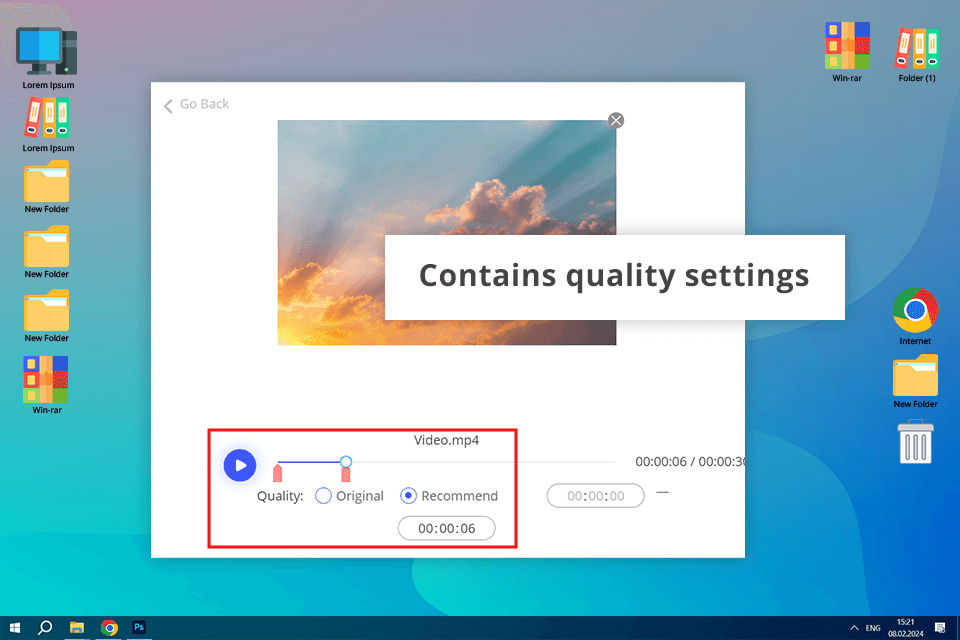Open the notification center icon
The image size is (960, 640).
tap(940, 628)
